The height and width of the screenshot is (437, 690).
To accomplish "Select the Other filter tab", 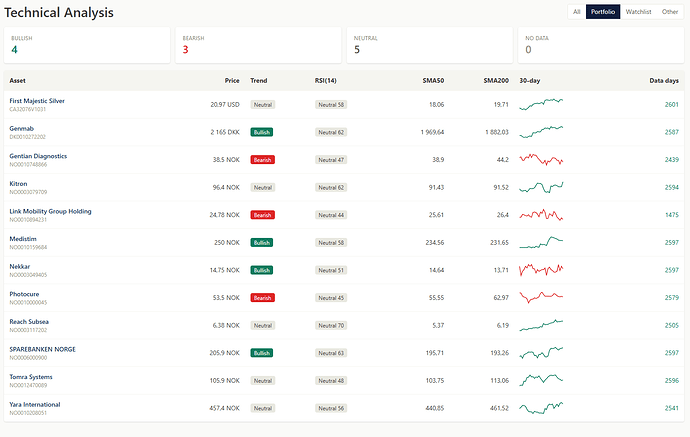I will (x=670, y=12).
